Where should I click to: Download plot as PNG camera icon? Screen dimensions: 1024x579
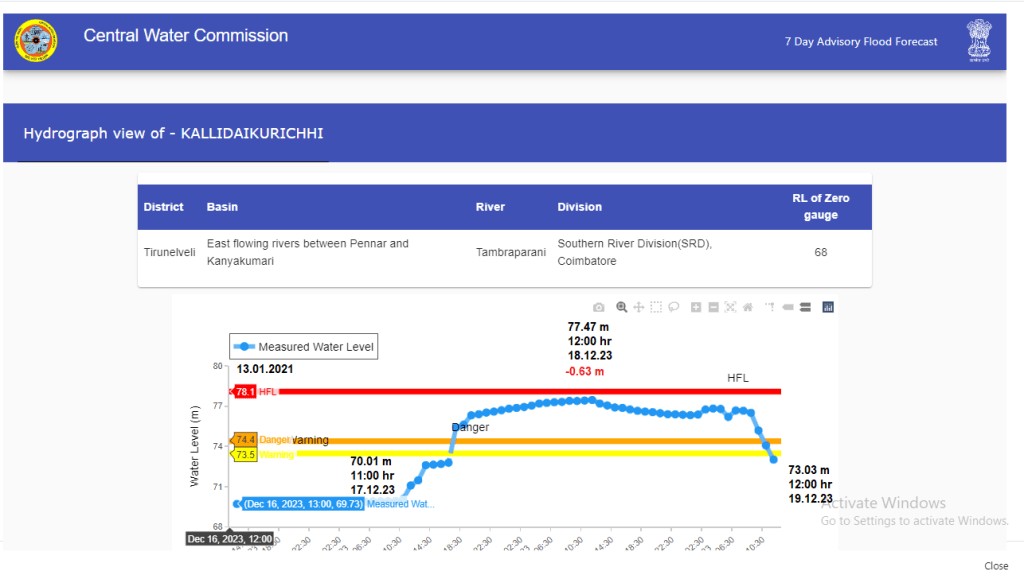pos(598,307)
